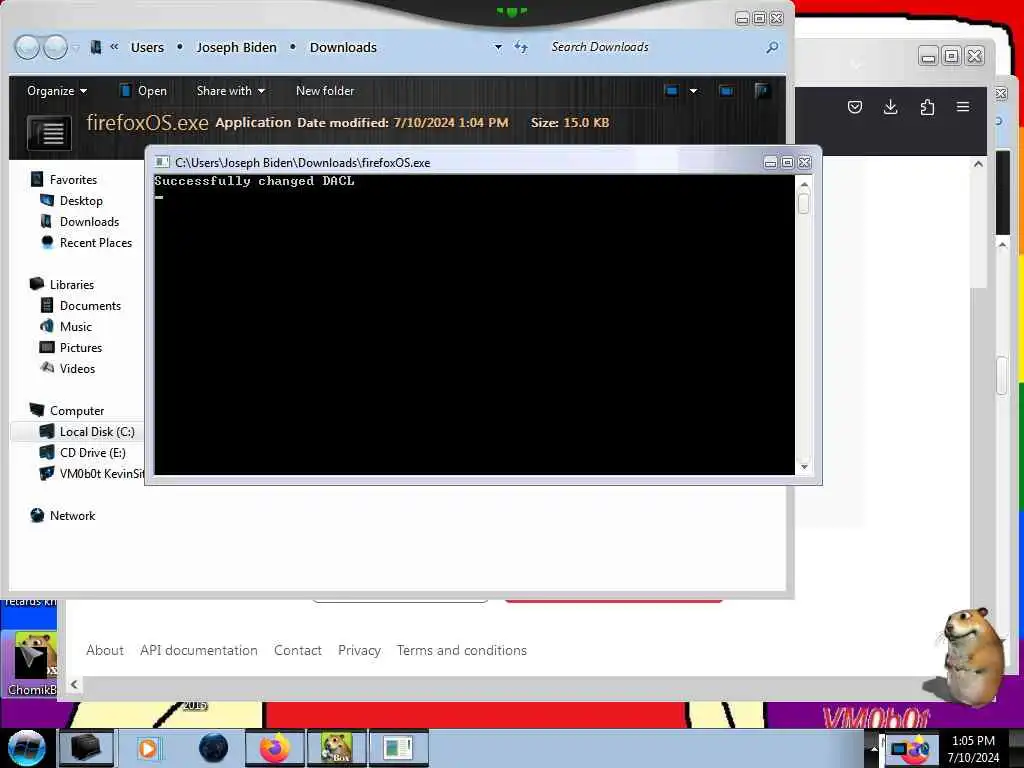Click the Firefox Pocket save icon
This screenshot has width=1024, height=768.
854,107
